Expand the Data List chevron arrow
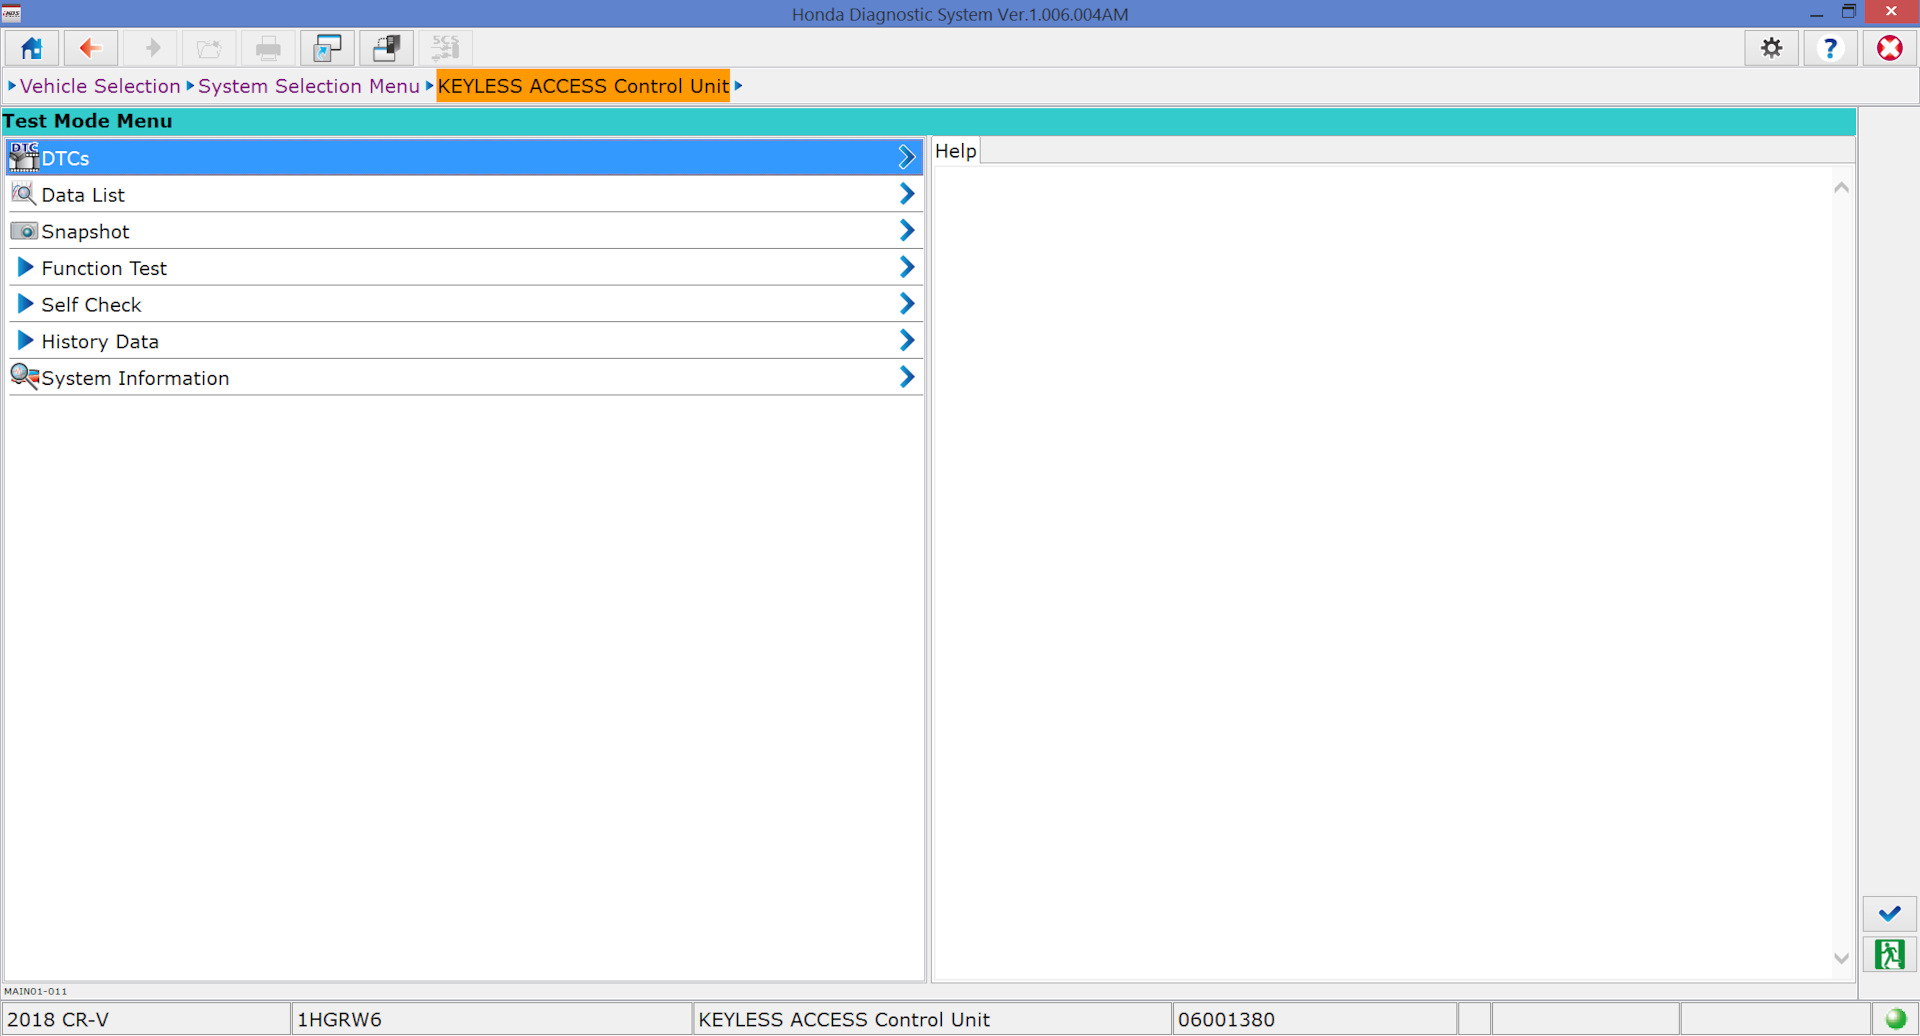Image resolution: width=1920 pixels, height=1036 pixels. click(x=906, y=194)
